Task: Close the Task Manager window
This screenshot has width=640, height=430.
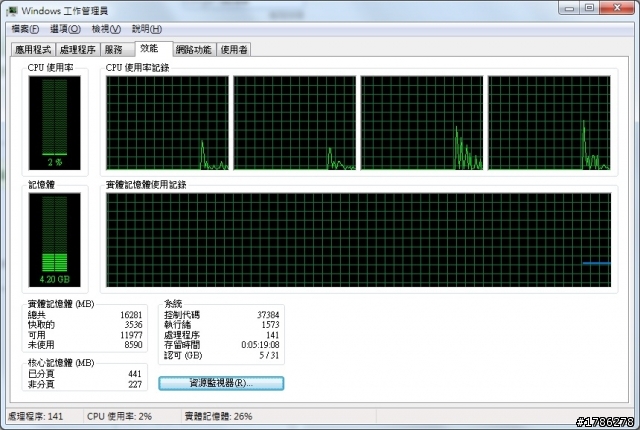Action: (x=617, y=8)
